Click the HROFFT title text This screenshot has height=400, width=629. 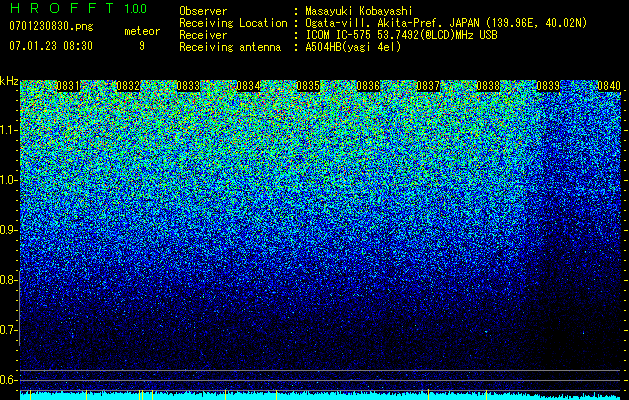pos(62,8)
